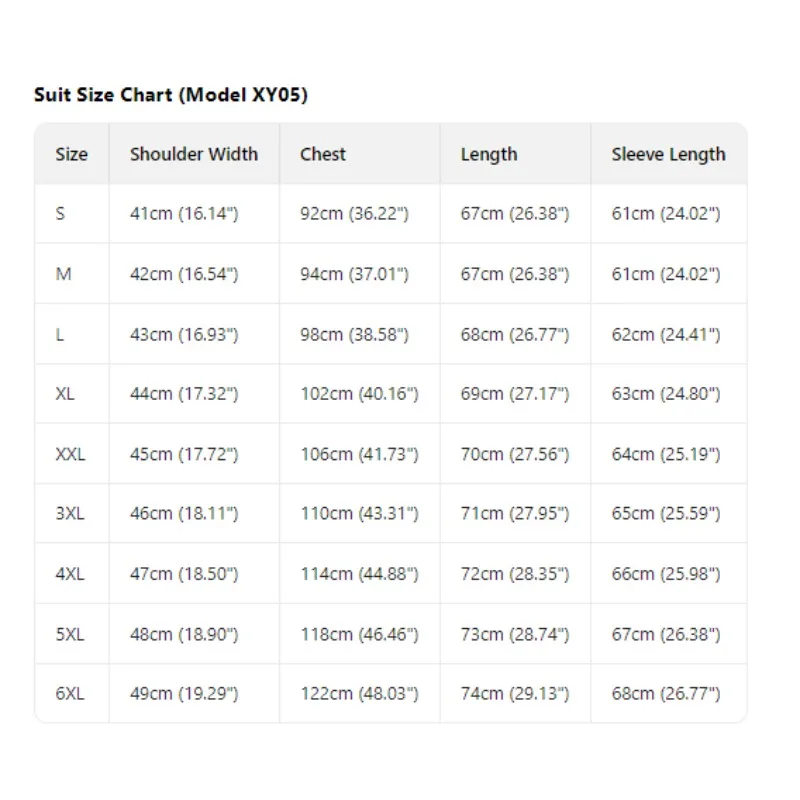Viewport: 800px width, 800px height.
Task: Select the Length column header
Action: point(489,155)
